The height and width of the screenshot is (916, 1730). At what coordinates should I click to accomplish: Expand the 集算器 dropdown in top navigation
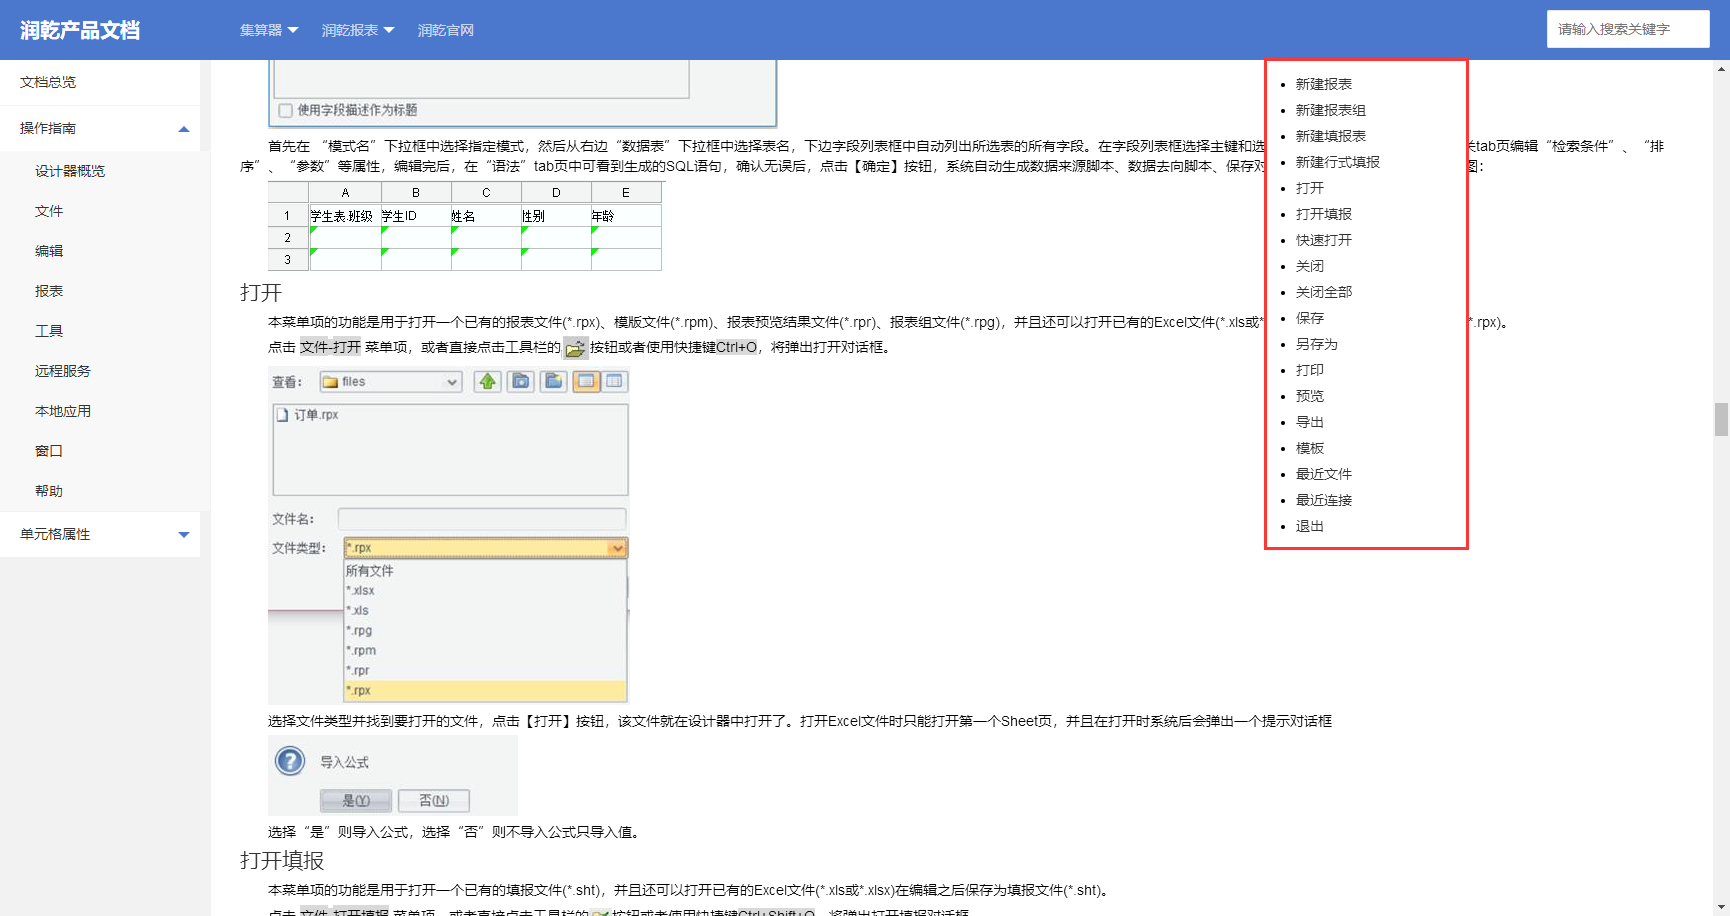[x=269, y=30]
